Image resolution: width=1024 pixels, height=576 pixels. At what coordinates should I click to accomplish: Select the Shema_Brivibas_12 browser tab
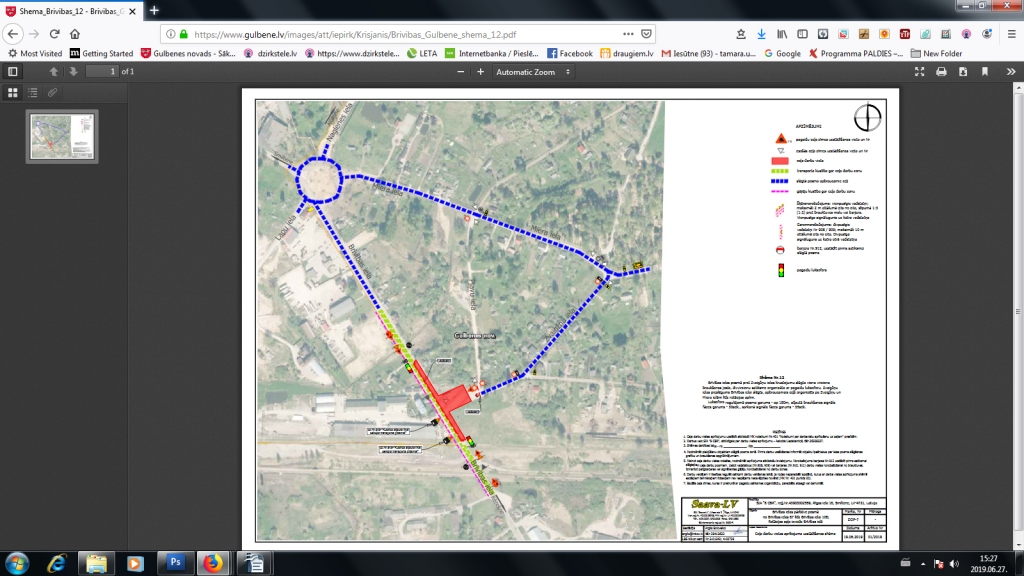pyautogui.click(x=70, y=10)
